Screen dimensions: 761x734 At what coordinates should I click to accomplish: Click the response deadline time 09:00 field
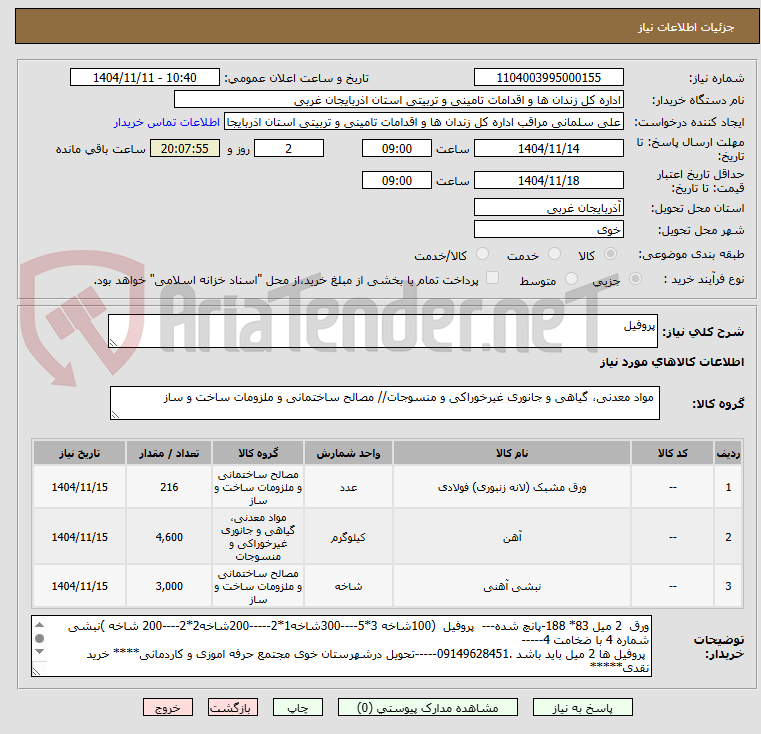point(397,148)
